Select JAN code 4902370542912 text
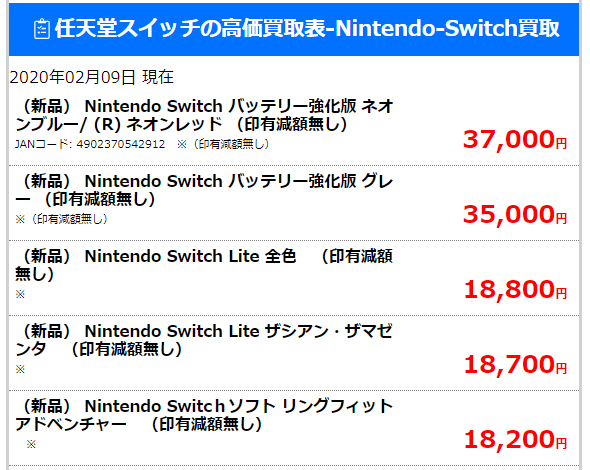The width and height of the screenshot is (590, 470). [90, 144]
